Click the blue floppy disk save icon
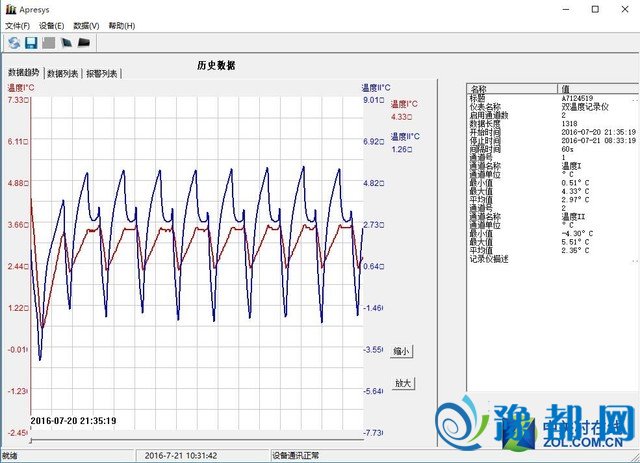The height and width of the screenshot is (463, 640). tap(31, 43)
